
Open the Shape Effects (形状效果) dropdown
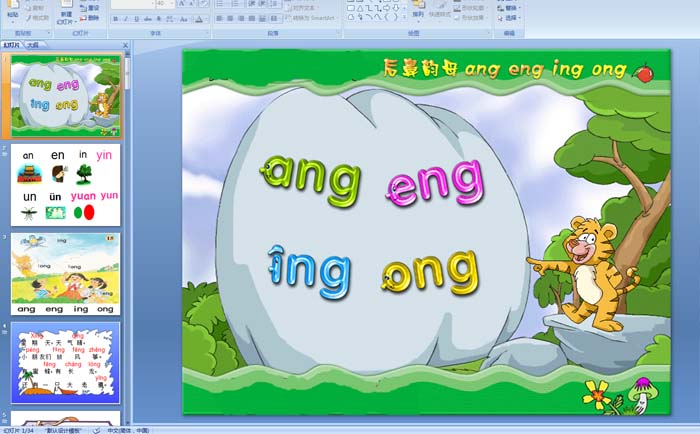click(471, 18)
